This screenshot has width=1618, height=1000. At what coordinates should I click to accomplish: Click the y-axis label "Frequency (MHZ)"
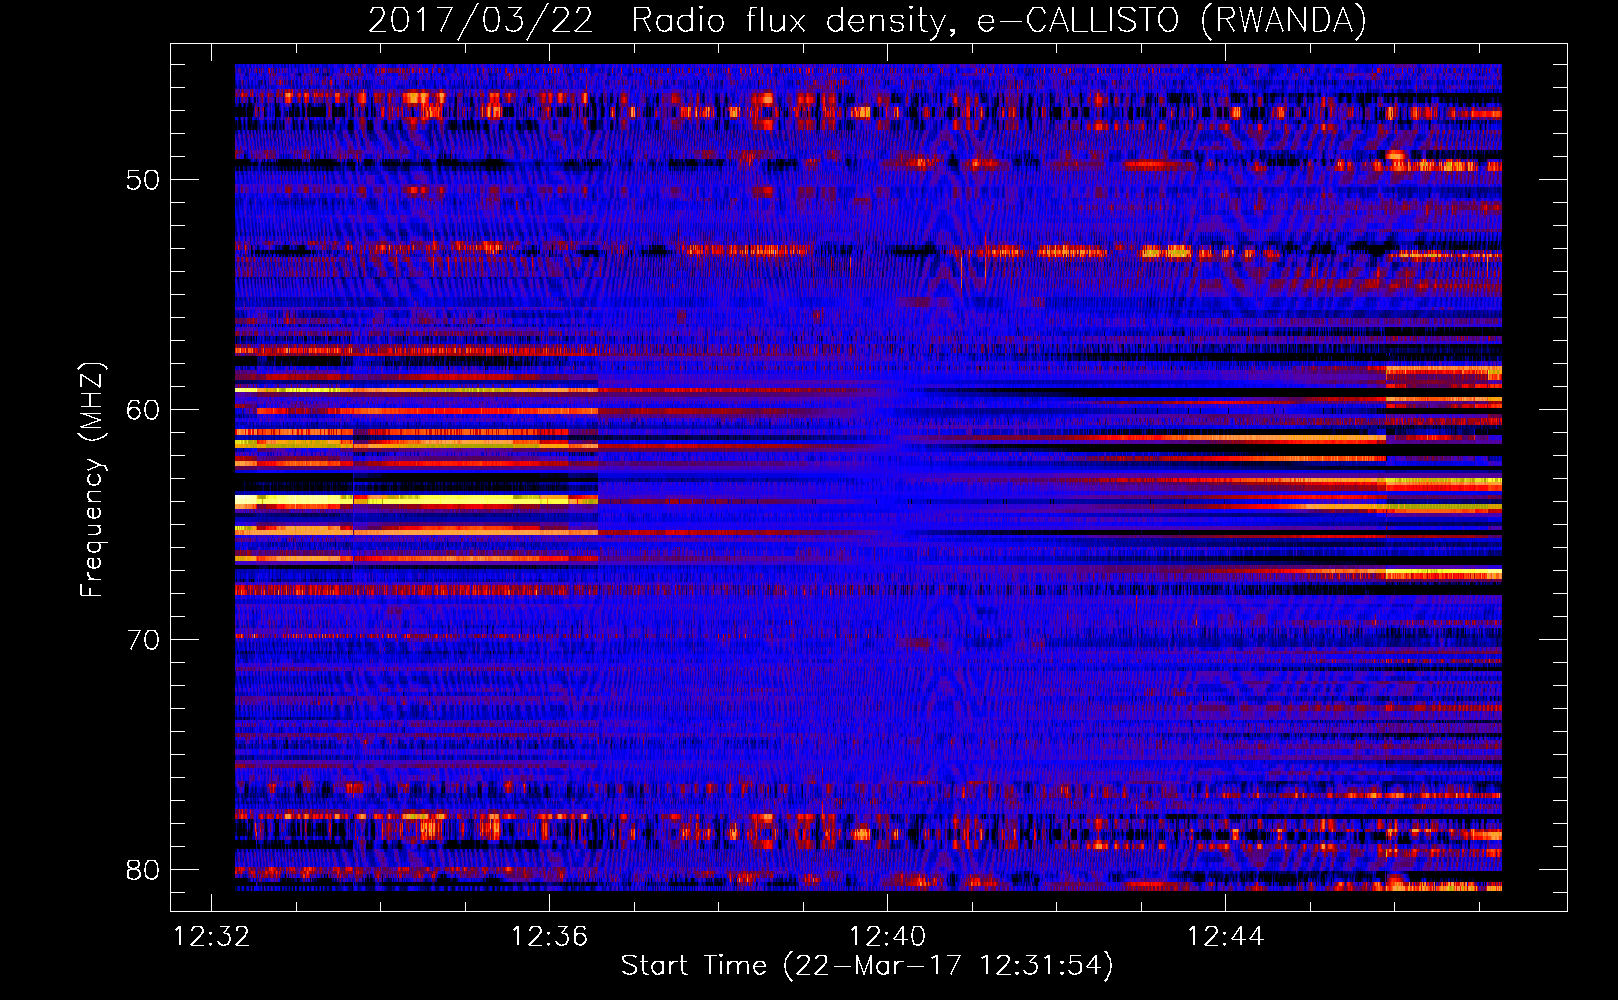pyautogui.click(x=91, y=479)
